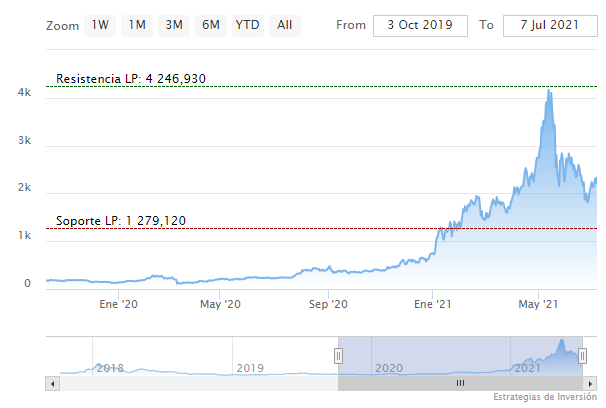
Task: Click the navigator scrollbar thumb
Action: [460, 383]
